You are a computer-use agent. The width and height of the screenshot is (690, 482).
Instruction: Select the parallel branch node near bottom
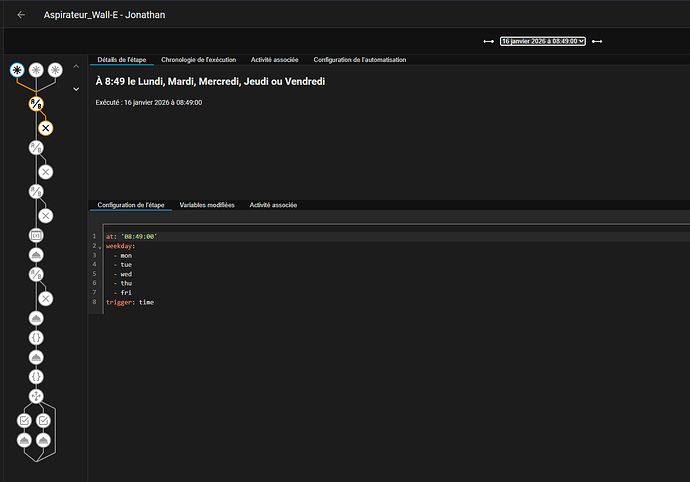click(x=36, y=396)
